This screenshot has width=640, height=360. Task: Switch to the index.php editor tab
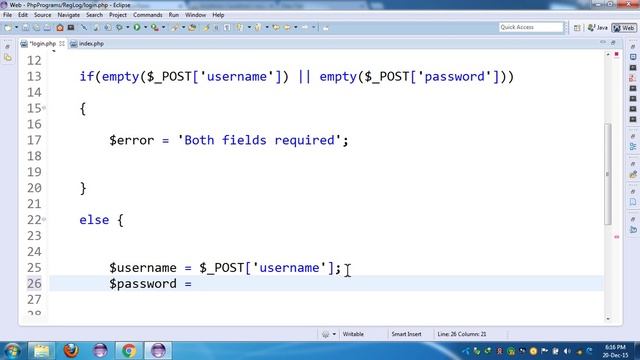87,44
